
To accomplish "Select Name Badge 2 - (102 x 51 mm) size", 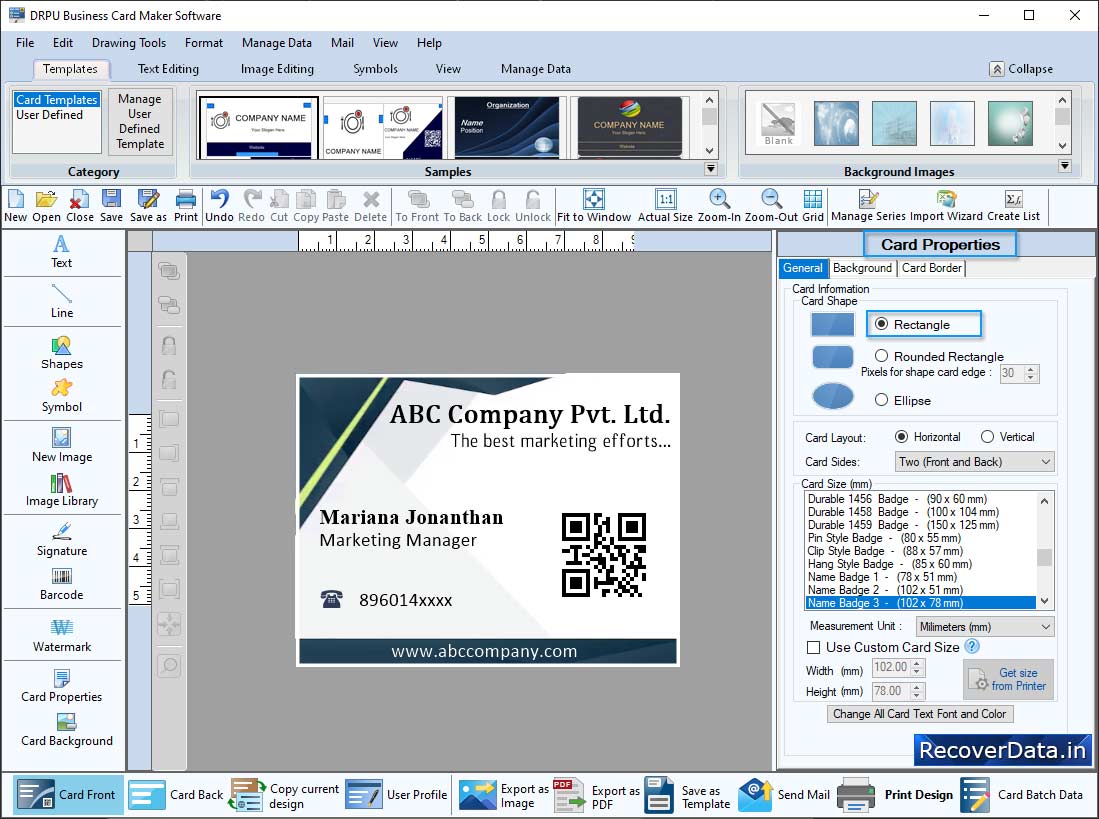I will coord(920,590).
